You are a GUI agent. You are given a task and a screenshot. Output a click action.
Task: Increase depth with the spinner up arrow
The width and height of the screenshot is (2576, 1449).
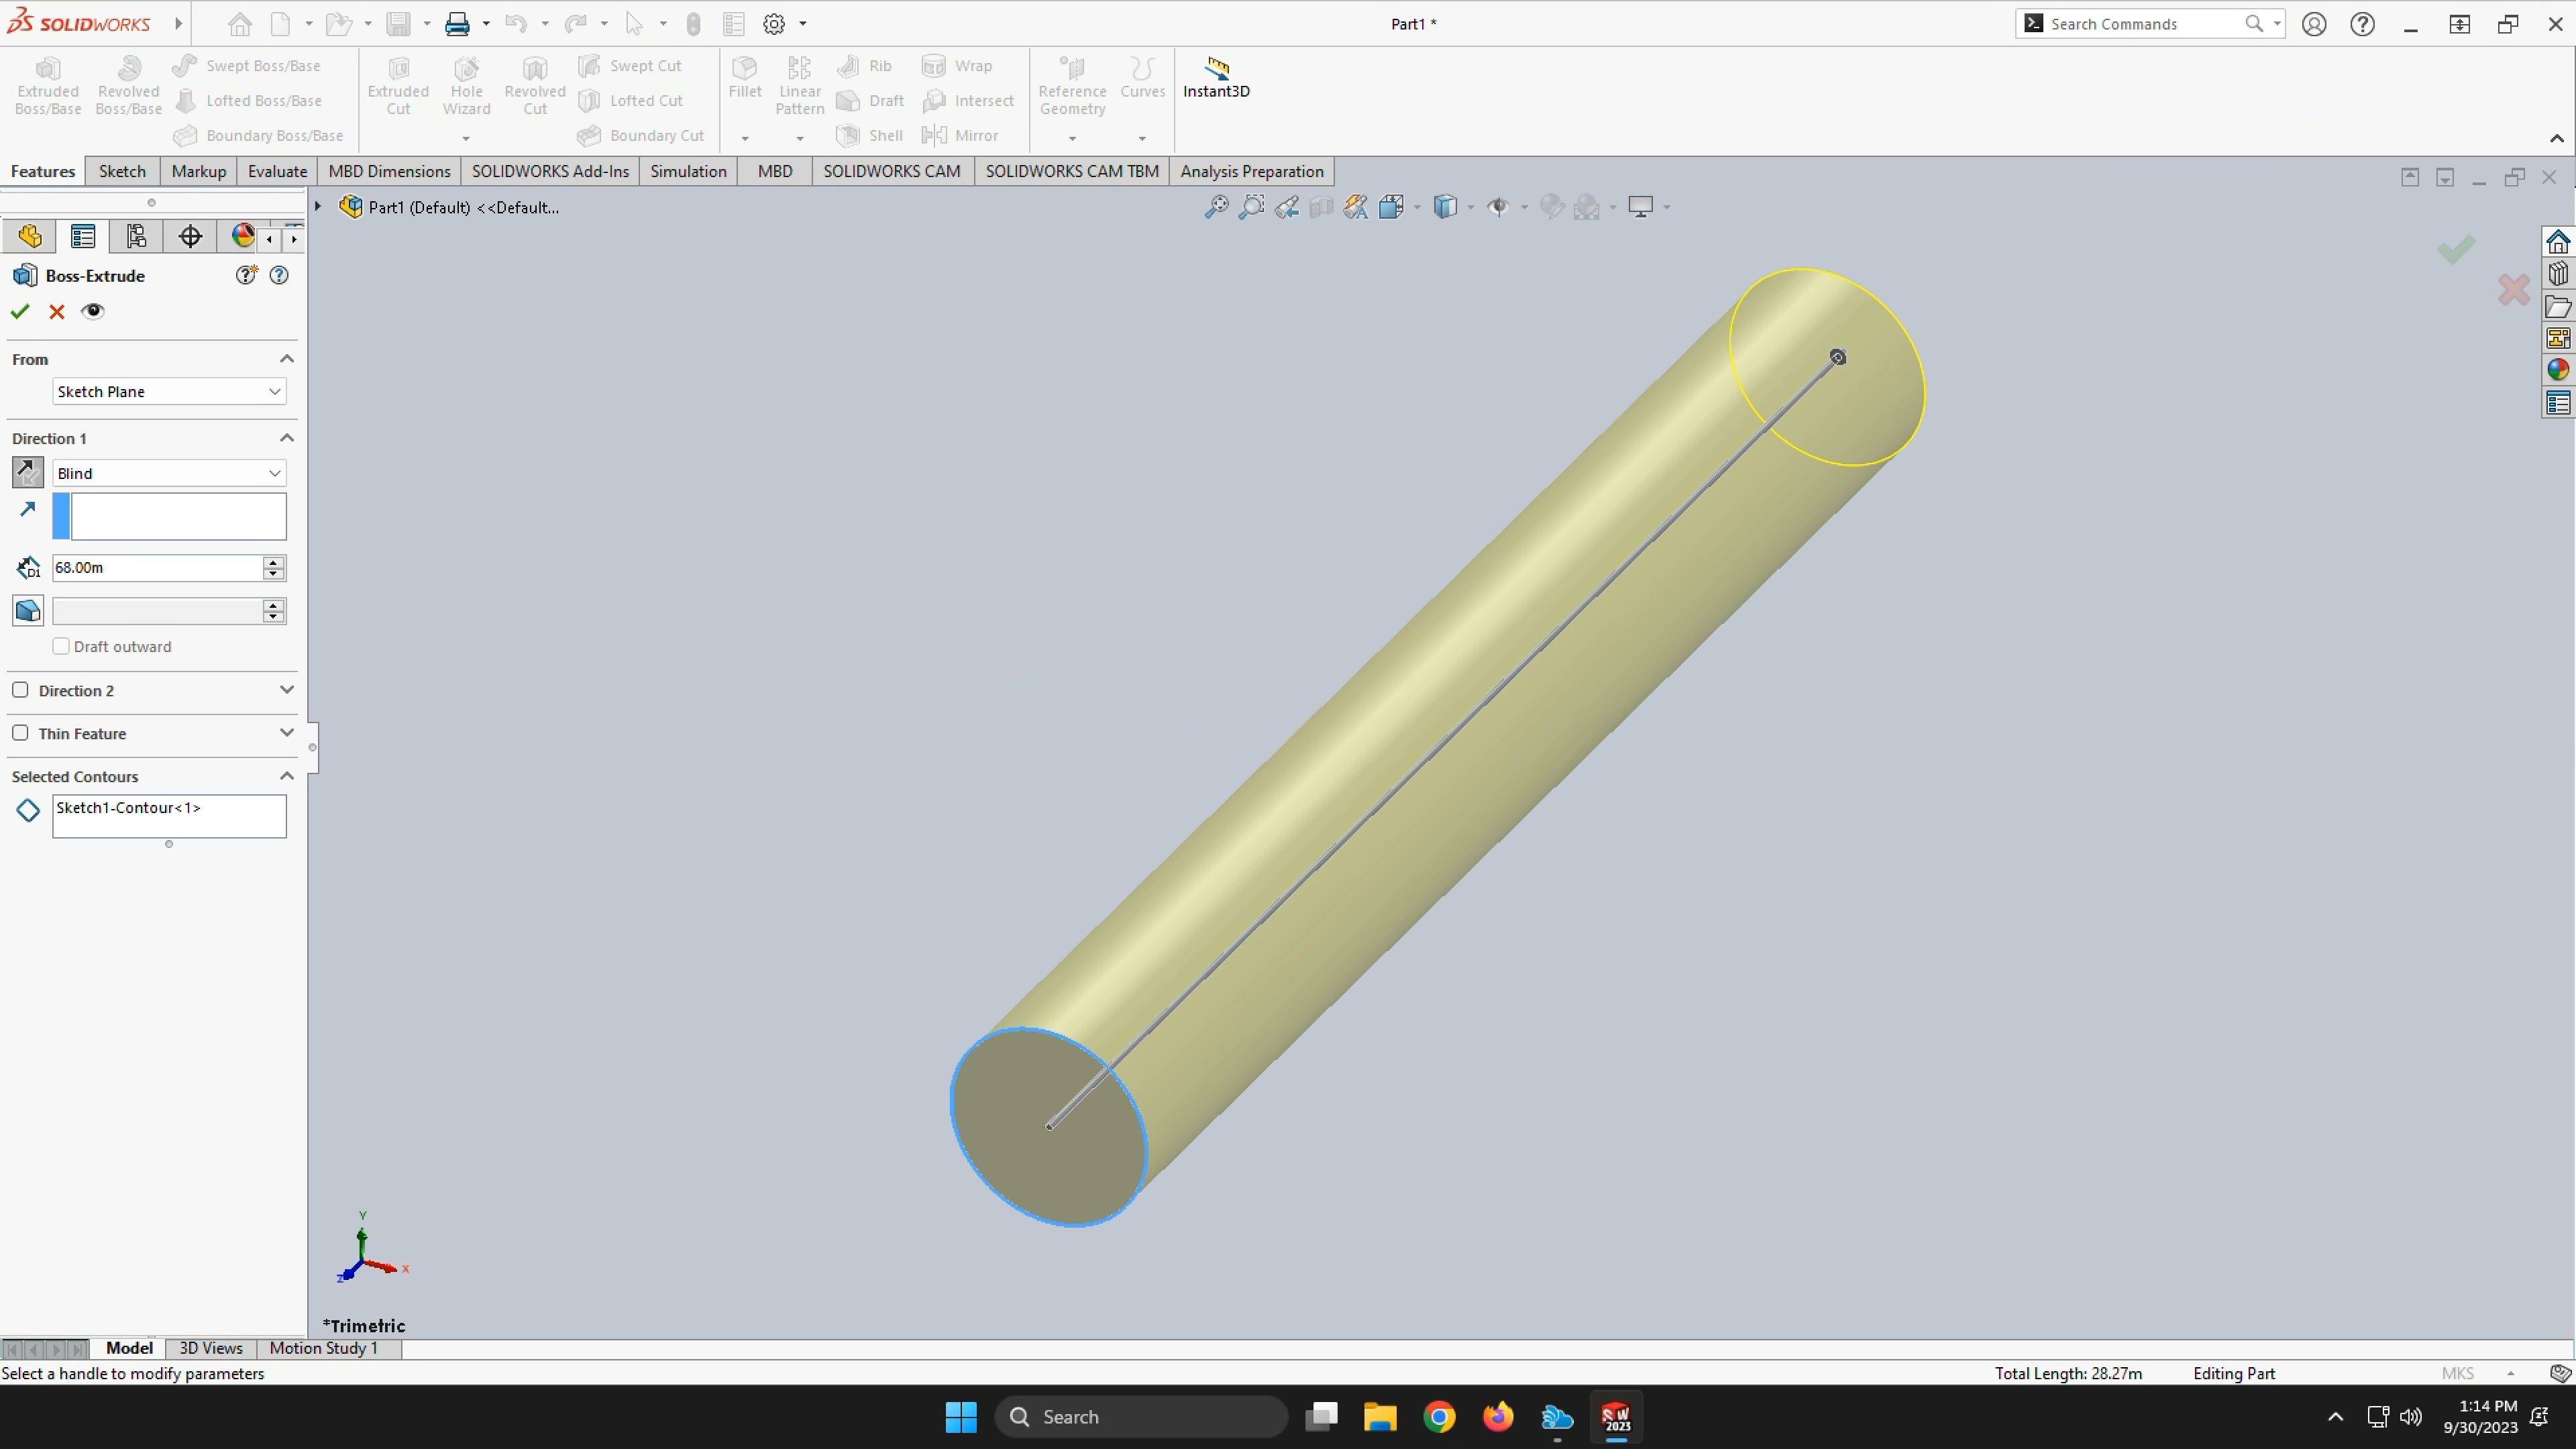(x=274, y=562)
